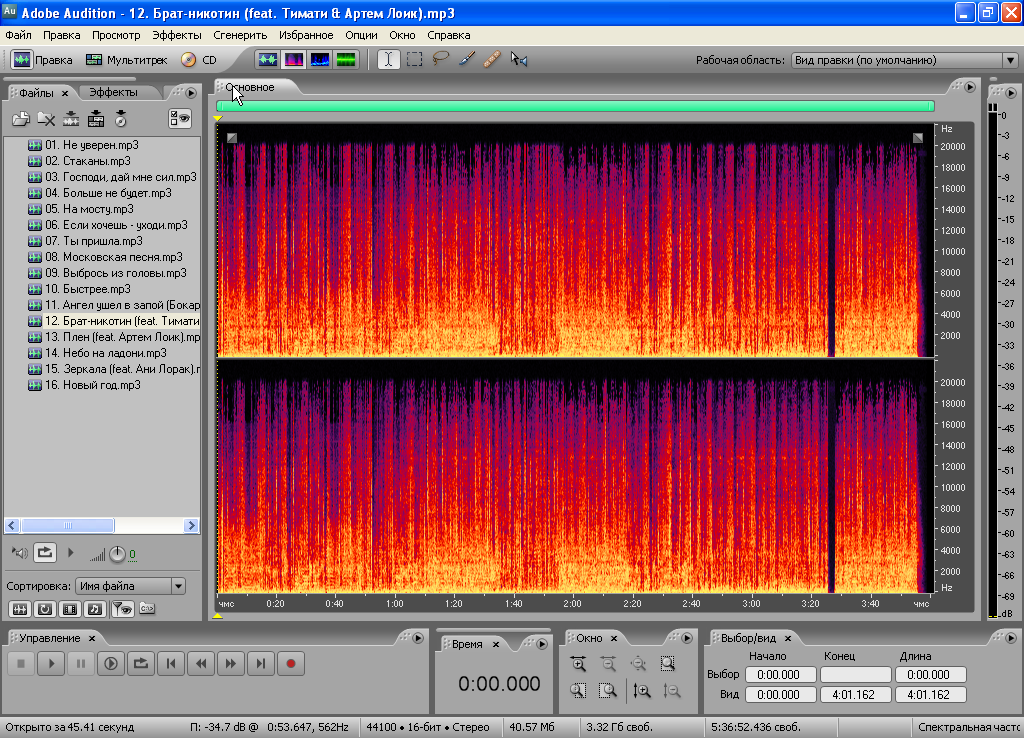Zoom in horizontally in Окно panel
The width and height of the screenshot is (1024, 738).
point(578,663)
